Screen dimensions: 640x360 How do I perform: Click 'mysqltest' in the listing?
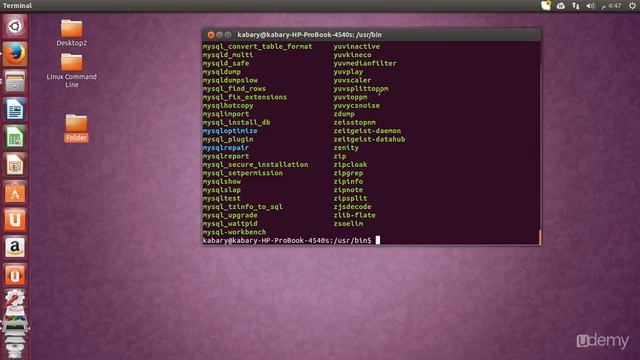(222, 198)
